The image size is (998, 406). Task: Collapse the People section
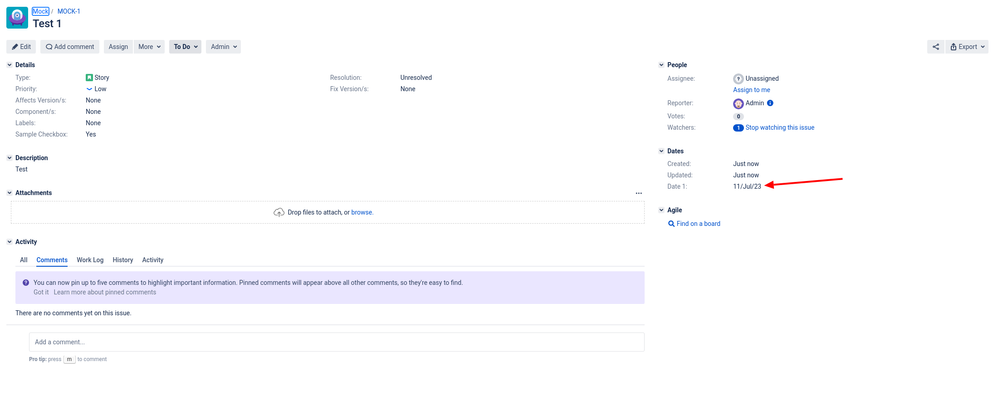pos(661,65)
